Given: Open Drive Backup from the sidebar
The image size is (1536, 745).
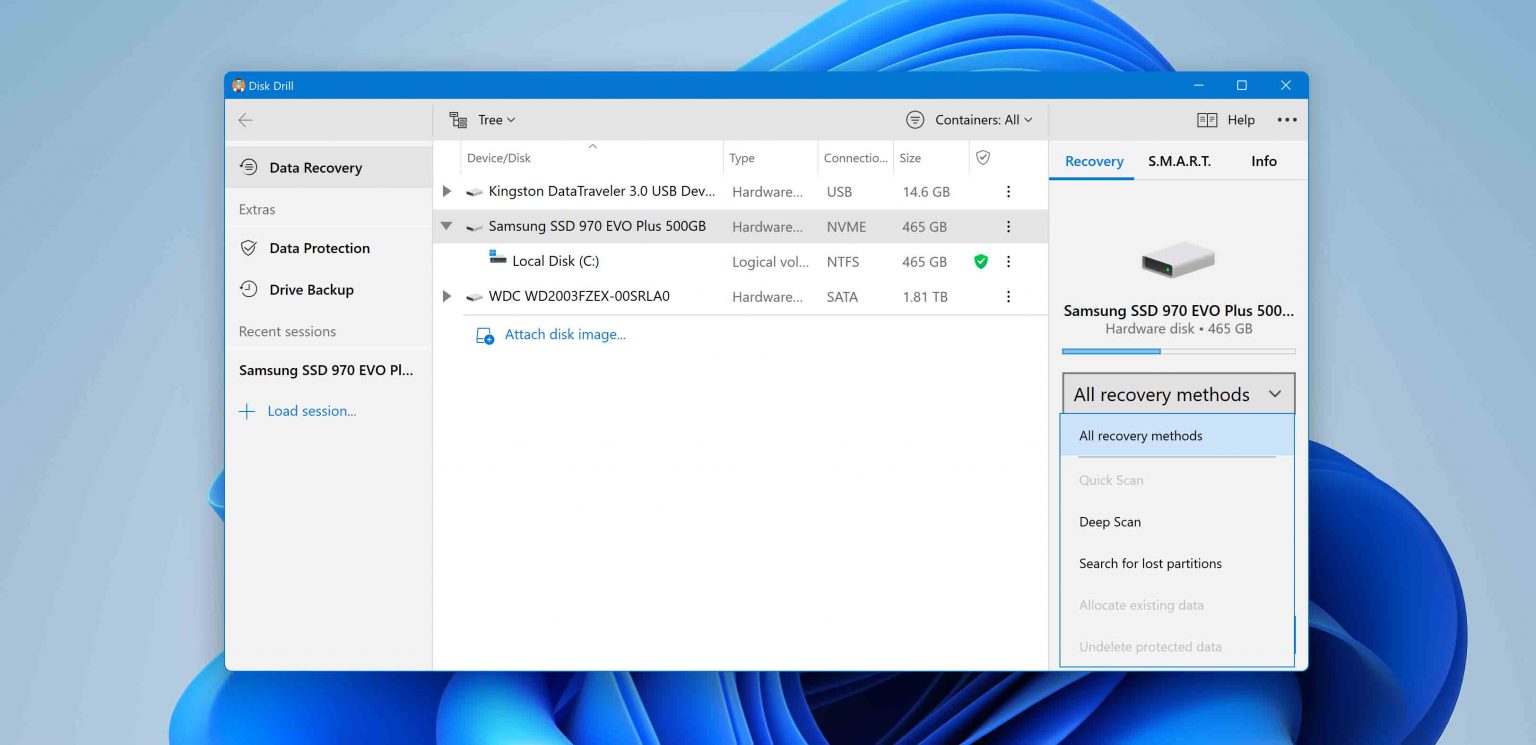Looking at the screenshot, I should (310, 289).
